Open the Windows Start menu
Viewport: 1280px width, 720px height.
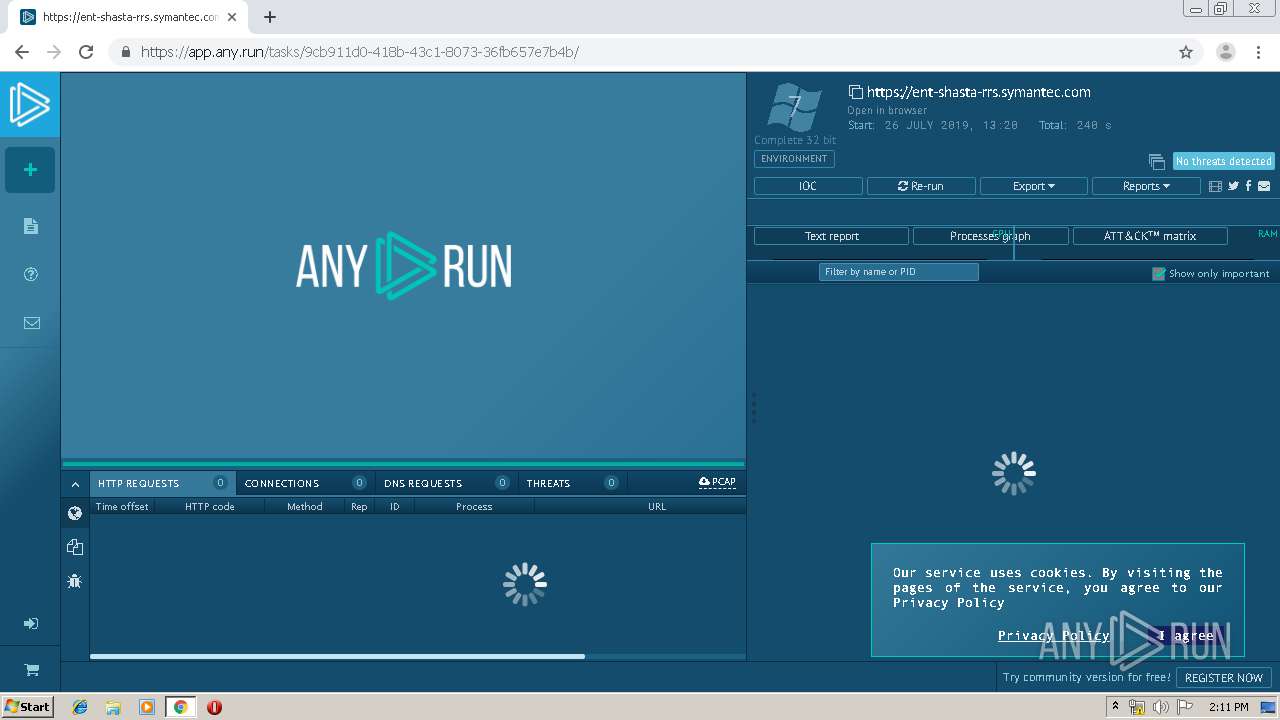[x=28, y=707]
